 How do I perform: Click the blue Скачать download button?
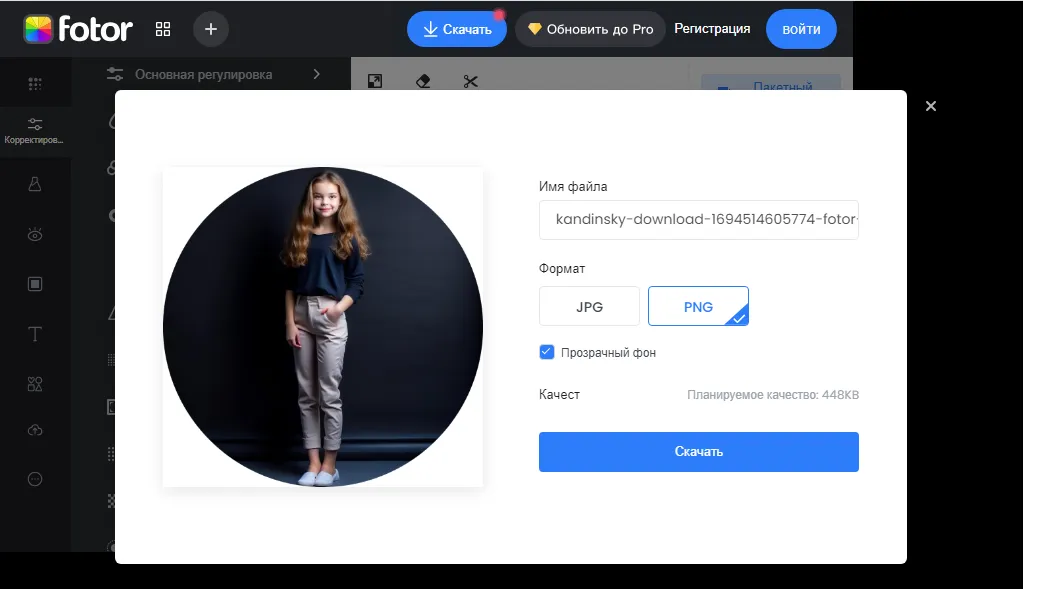698,451
